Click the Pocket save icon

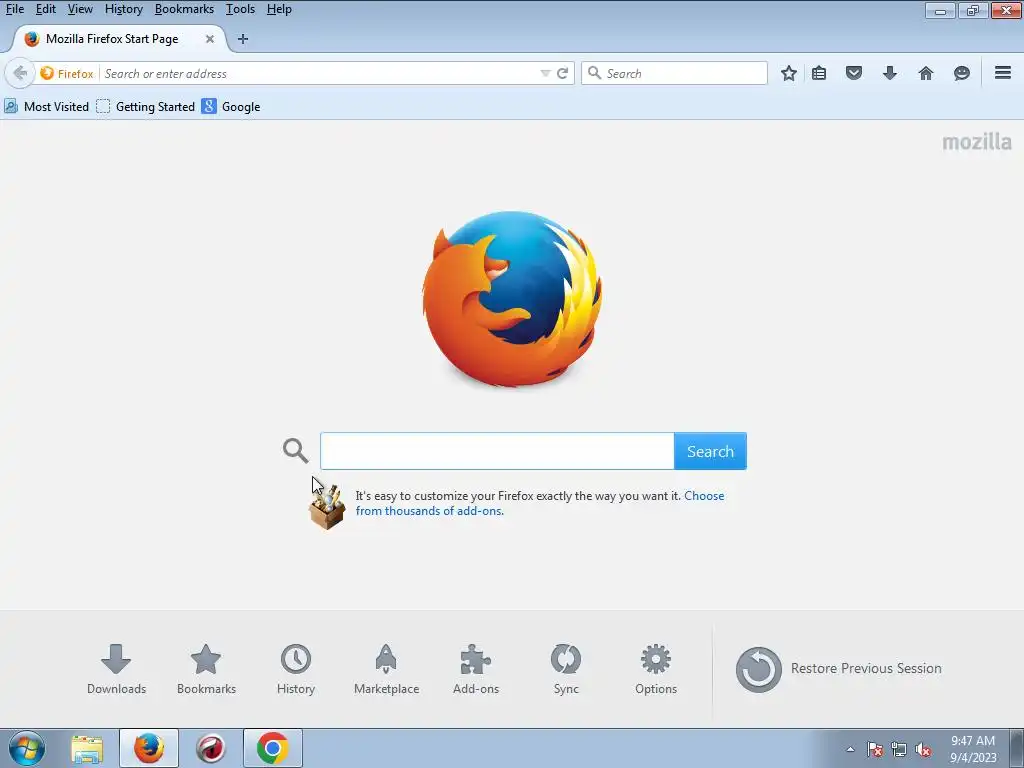[854, 73]
